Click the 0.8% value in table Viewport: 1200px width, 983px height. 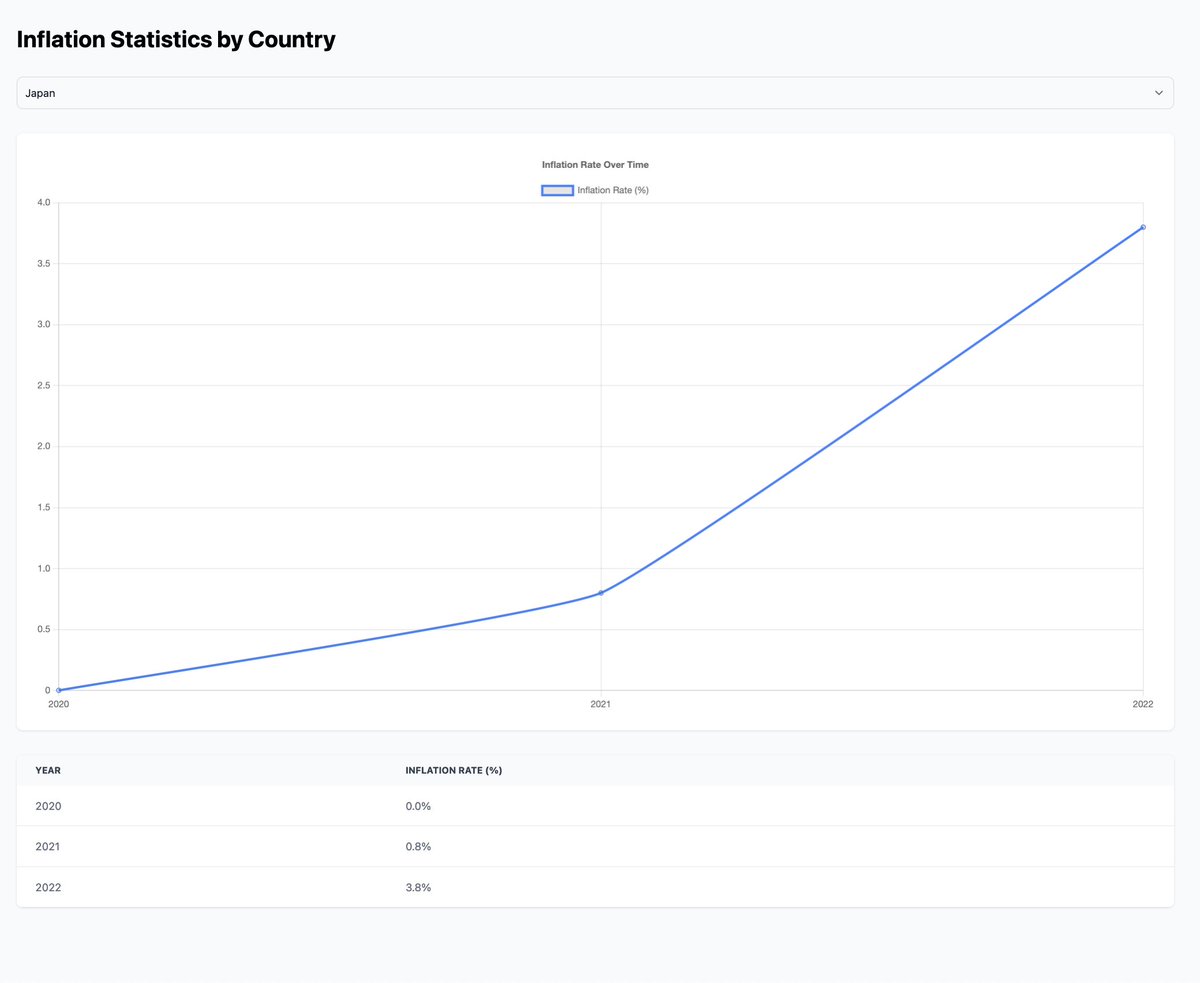click(418, 847)
